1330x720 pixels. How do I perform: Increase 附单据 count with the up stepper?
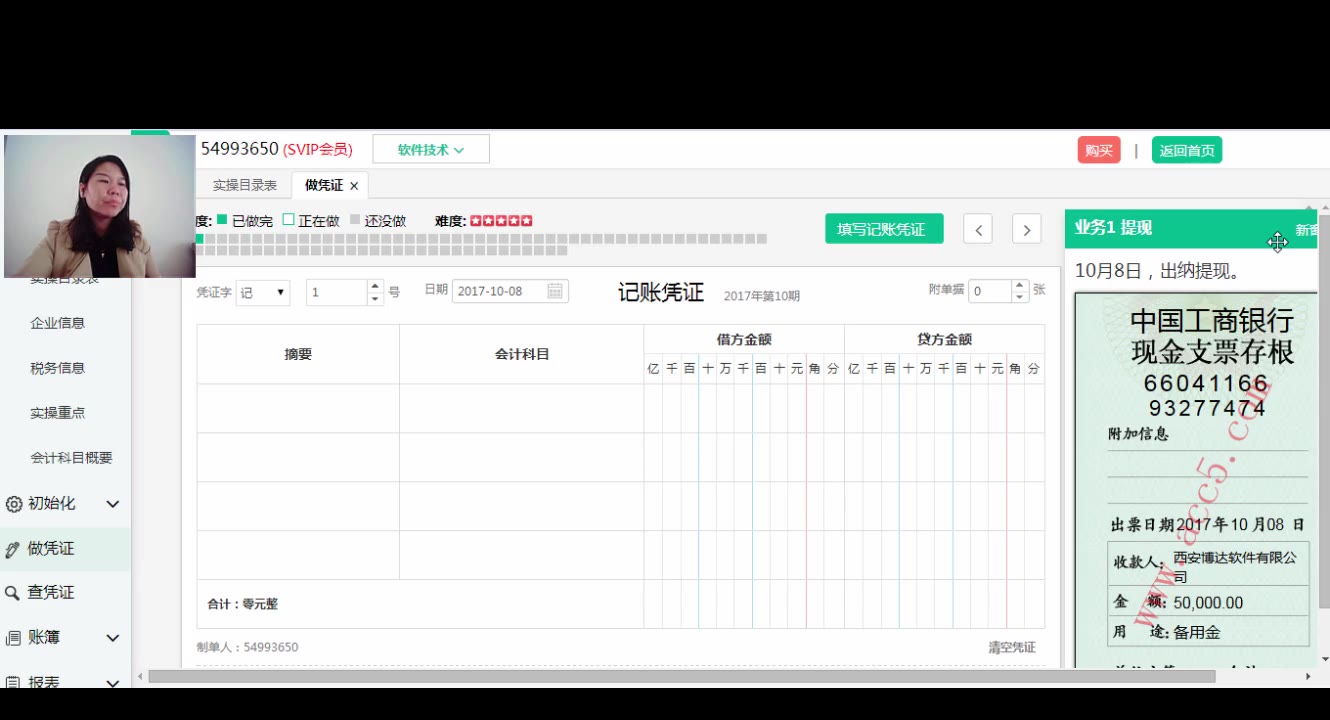coord(1018,284)
